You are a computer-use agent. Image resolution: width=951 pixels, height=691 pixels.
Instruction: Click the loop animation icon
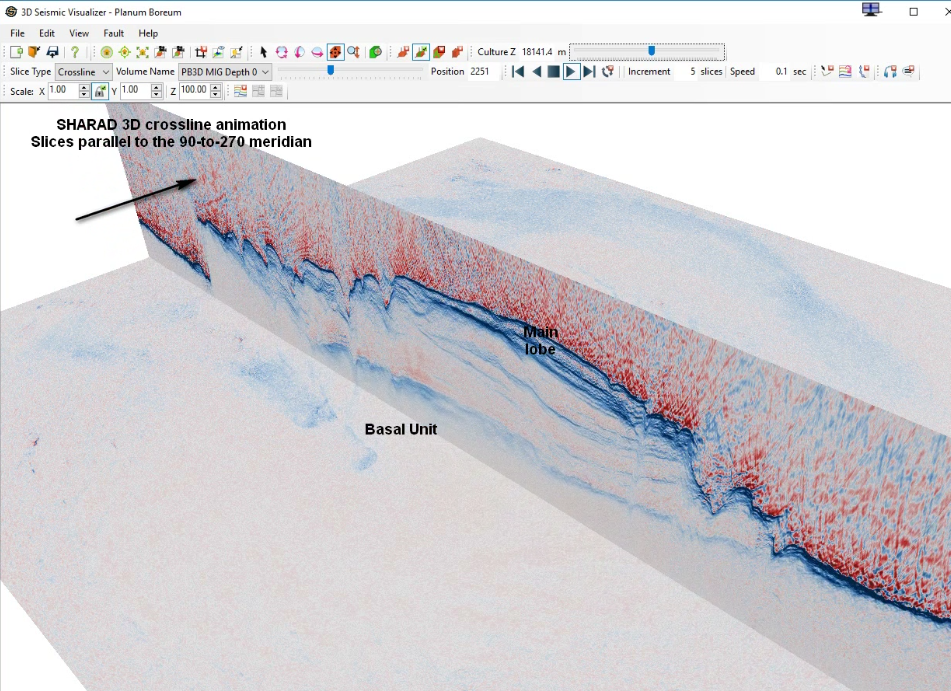coord(607,72)
